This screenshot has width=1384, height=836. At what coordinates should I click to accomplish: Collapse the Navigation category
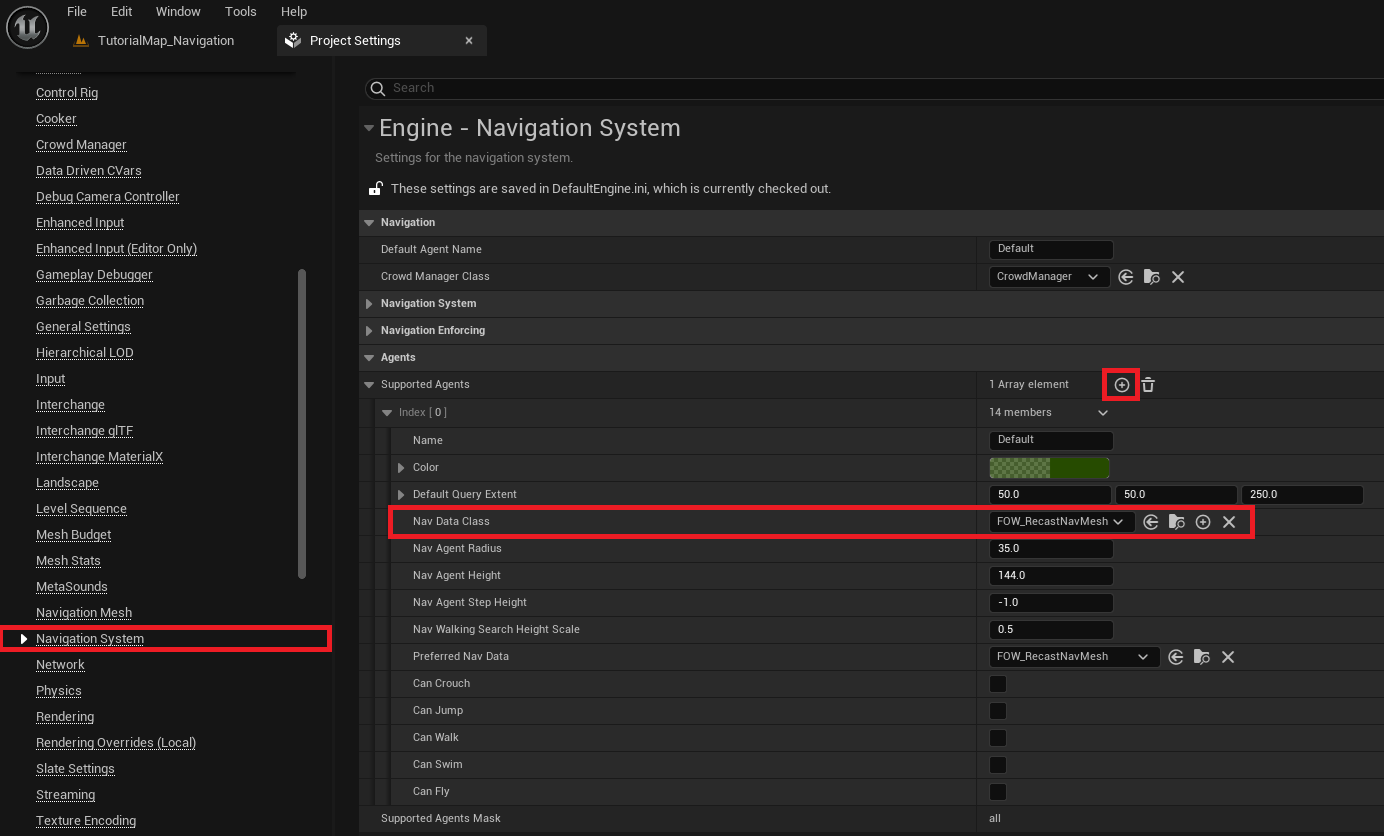369,223
